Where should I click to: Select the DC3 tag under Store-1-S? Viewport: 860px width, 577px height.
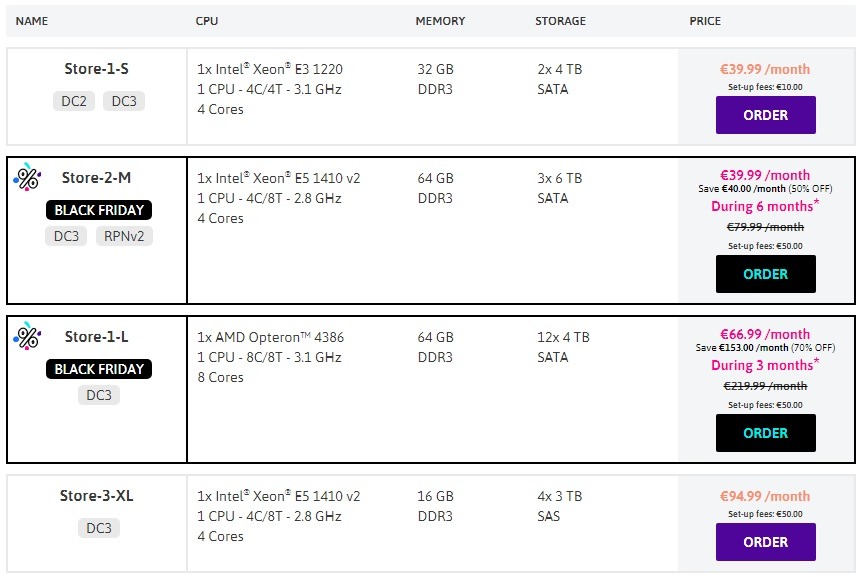tap(124, 101)
